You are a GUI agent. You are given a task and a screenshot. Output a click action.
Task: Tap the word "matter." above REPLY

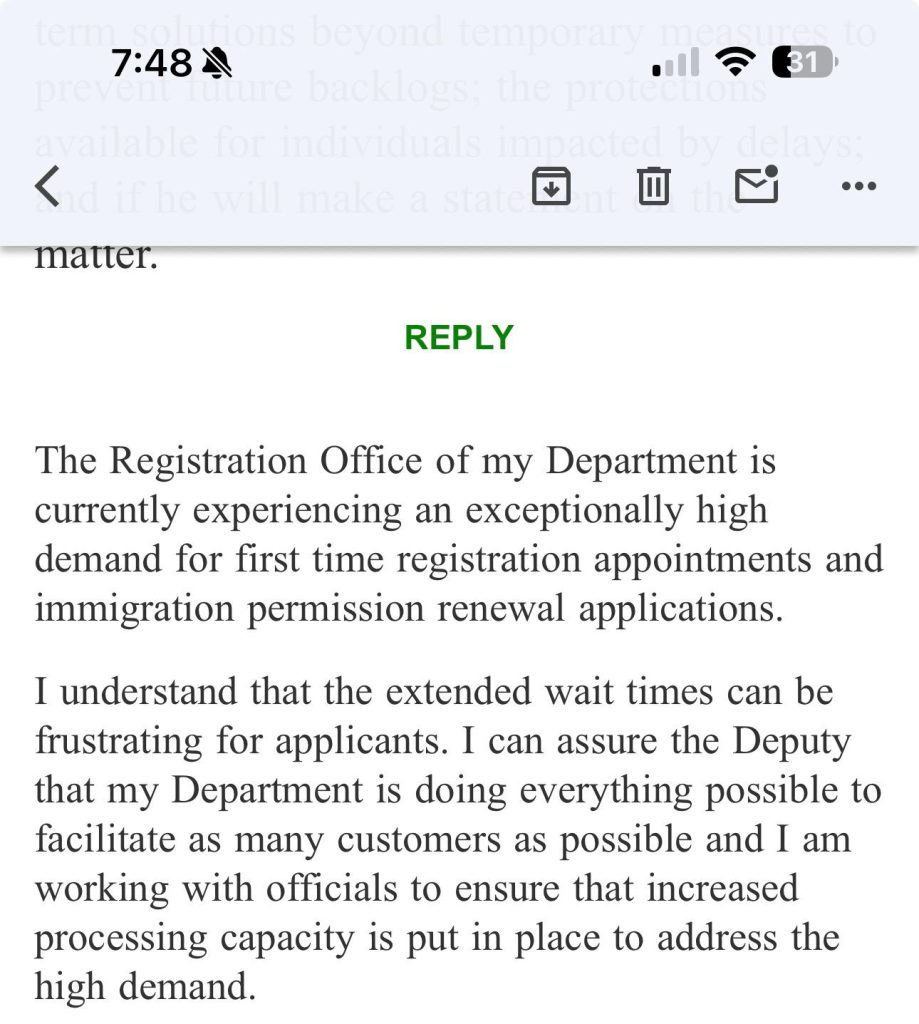pos(96,257)
